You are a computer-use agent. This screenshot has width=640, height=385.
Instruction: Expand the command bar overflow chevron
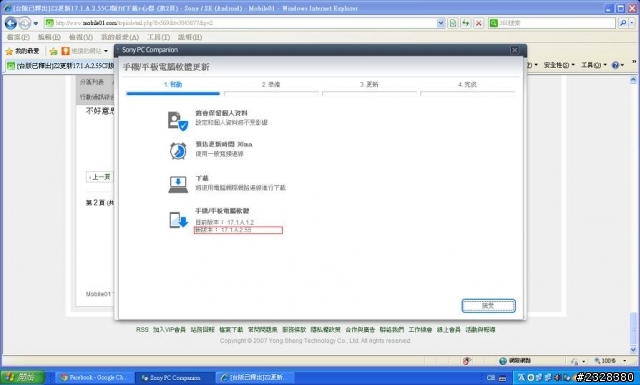[634, 62]
